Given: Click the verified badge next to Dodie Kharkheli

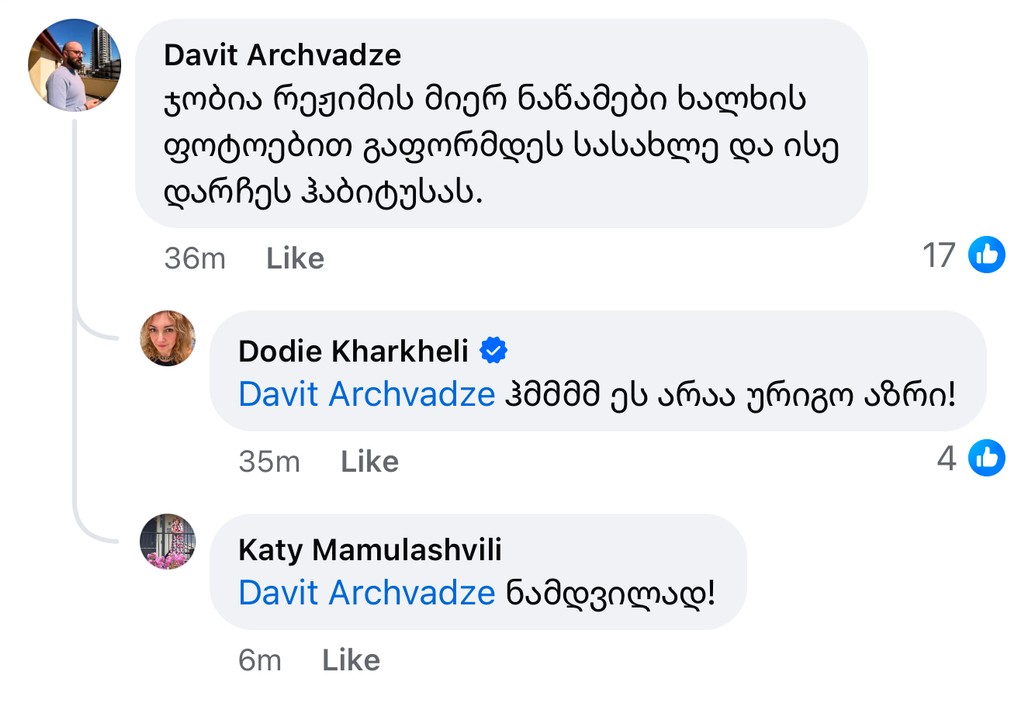Looking at the screenshot, I should 494,351.
